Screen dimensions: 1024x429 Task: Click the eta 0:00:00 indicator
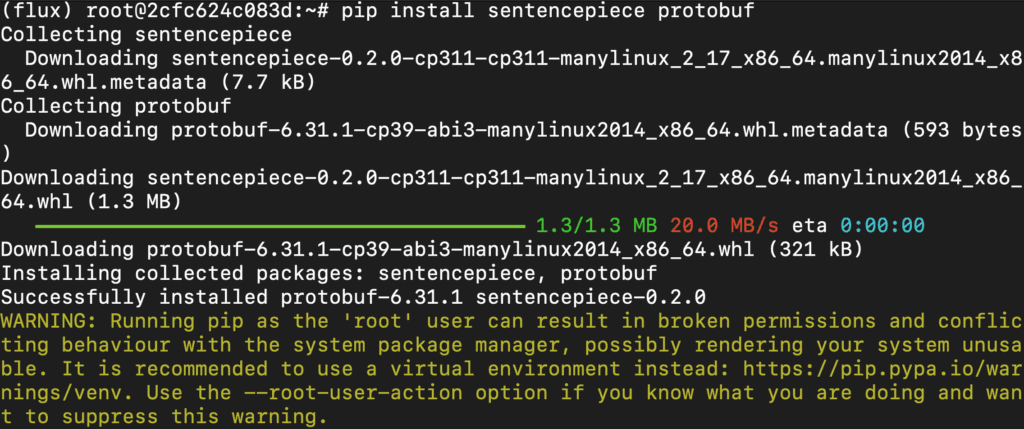(858, 227)
